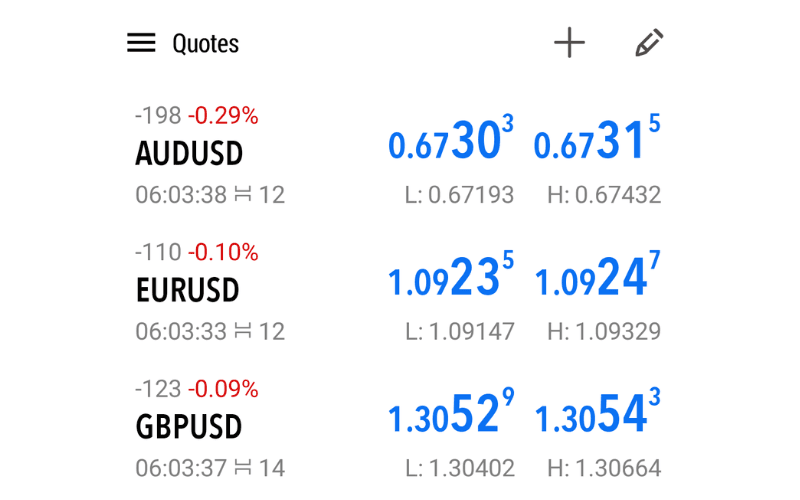The width and height of the screenshot is (800, 500).
Task: Click AUDUSD bid price 0.67303
Action: [450, 142]
